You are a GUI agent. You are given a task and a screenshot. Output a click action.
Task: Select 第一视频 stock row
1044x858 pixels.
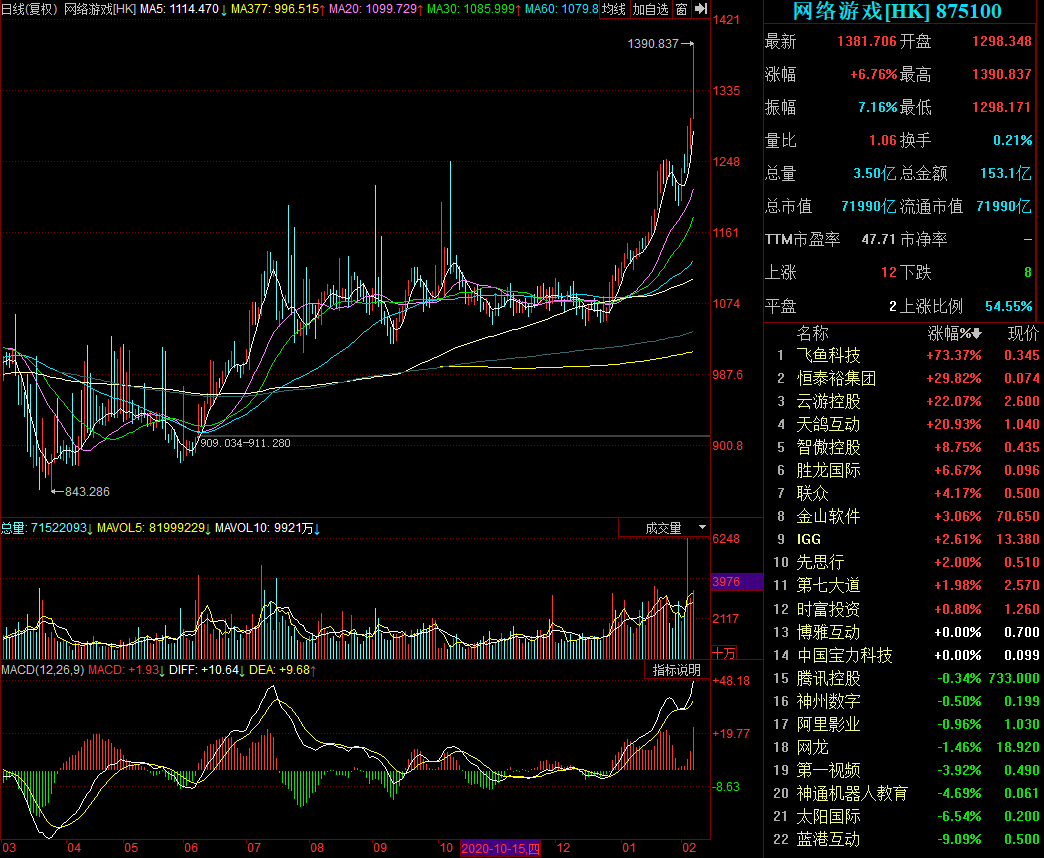click(904, 771)
